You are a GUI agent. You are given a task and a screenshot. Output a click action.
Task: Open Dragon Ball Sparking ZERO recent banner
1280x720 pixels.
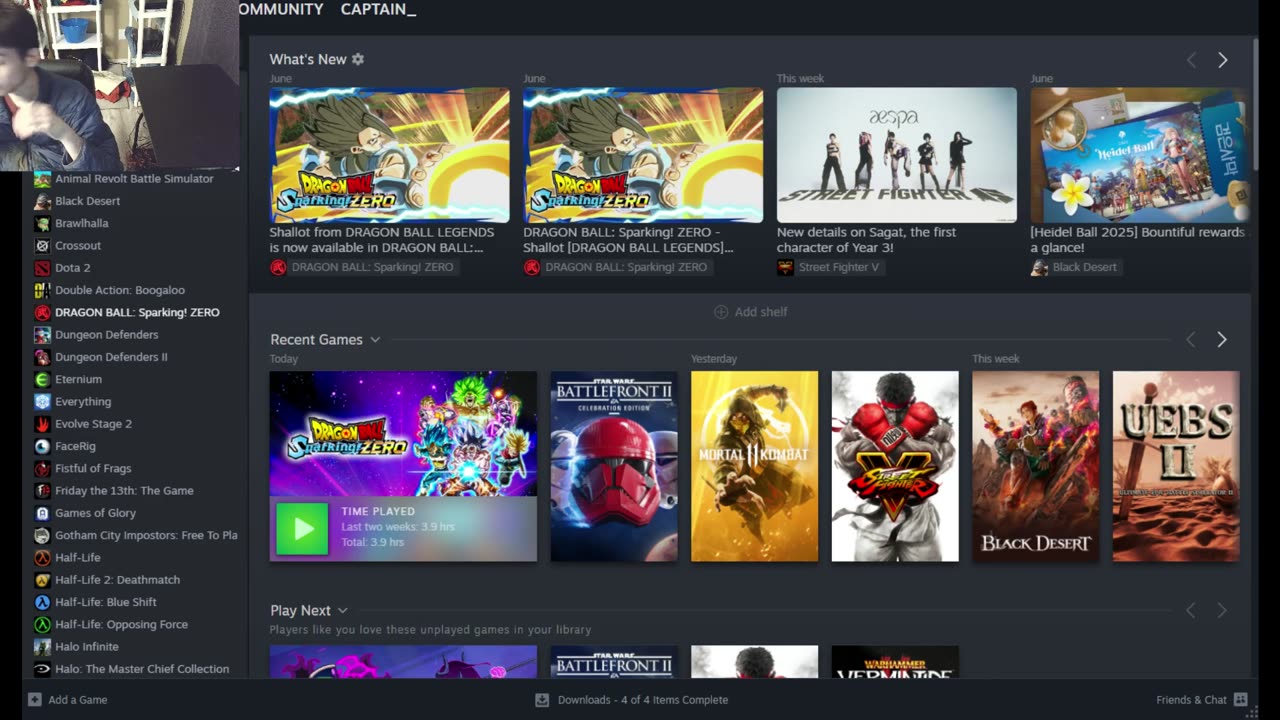coord(403,434)
